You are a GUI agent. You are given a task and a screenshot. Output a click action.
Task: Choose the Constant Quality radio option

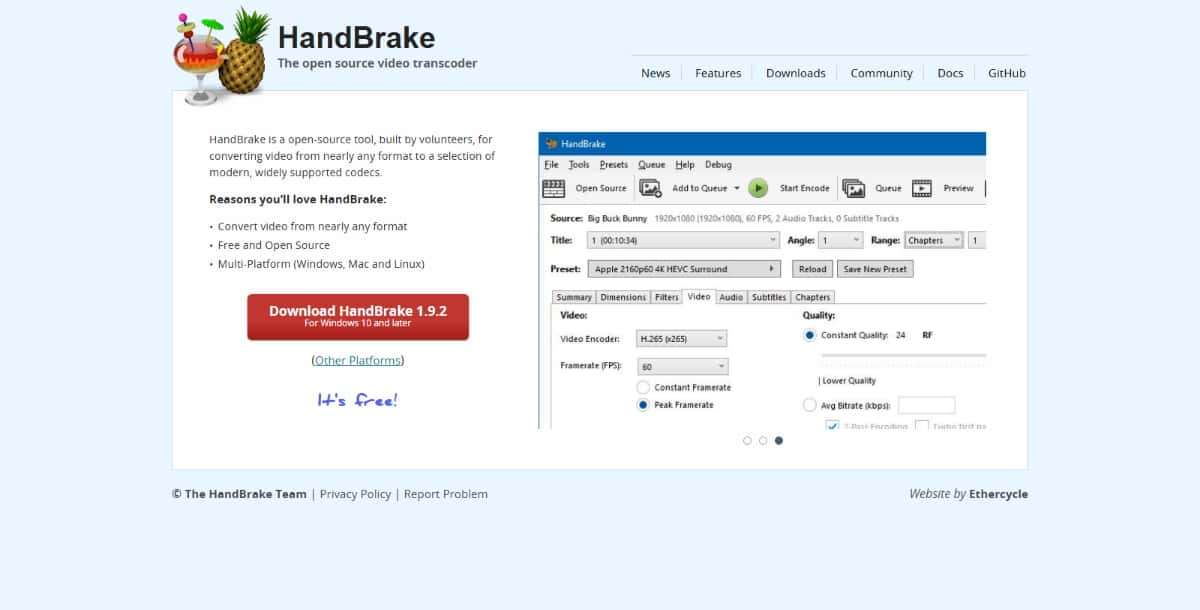(x=809, y=335)
